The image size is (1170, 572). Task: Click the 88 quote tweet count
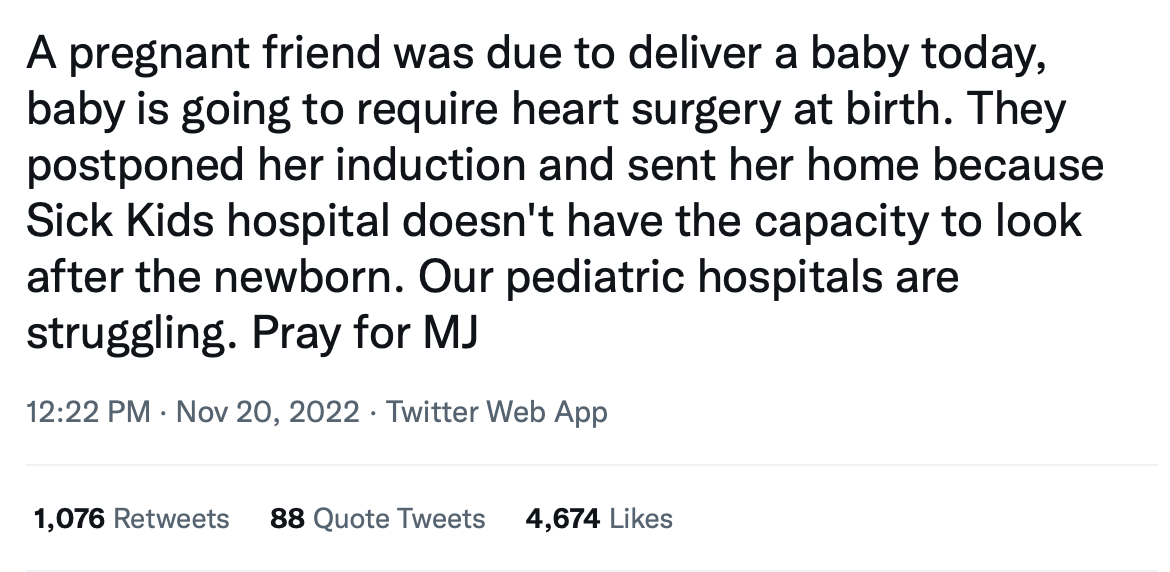[x=287, y=519]
